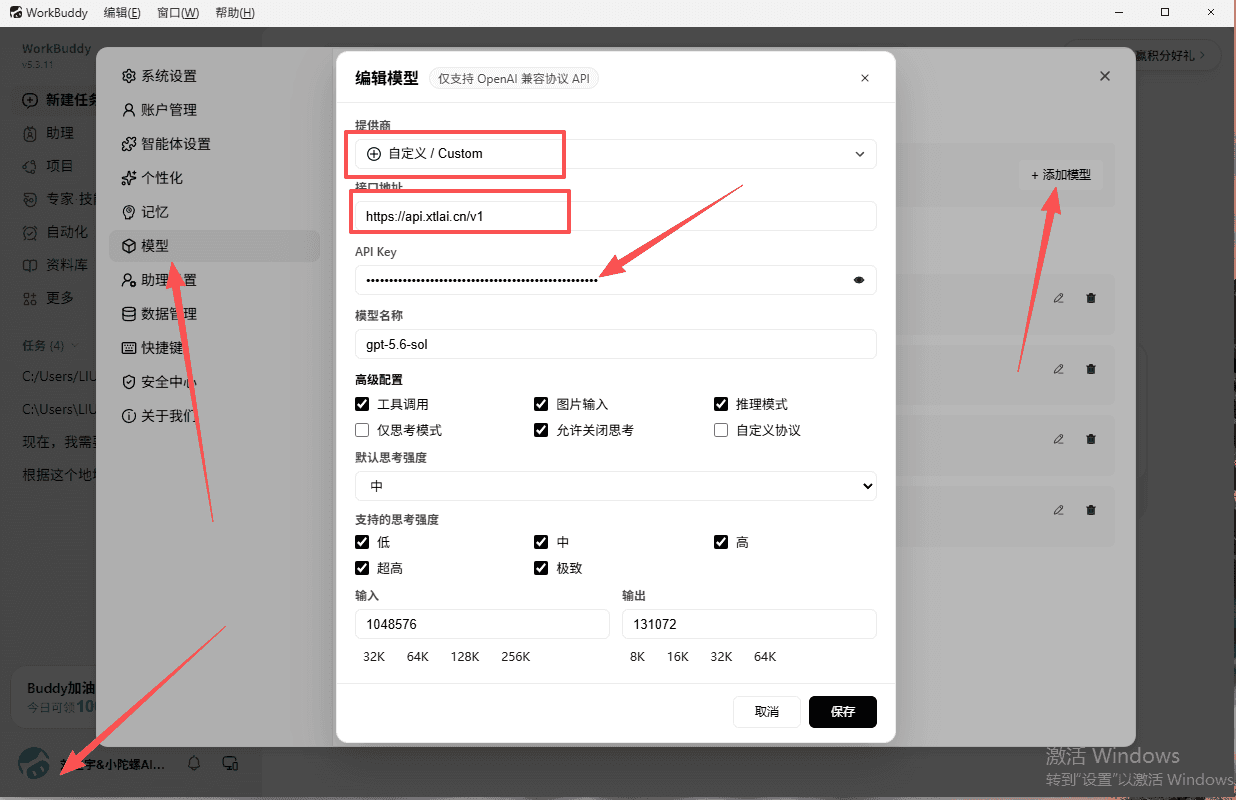
Task: Choose the 8K output preset
Action: (x=638, y=657)
